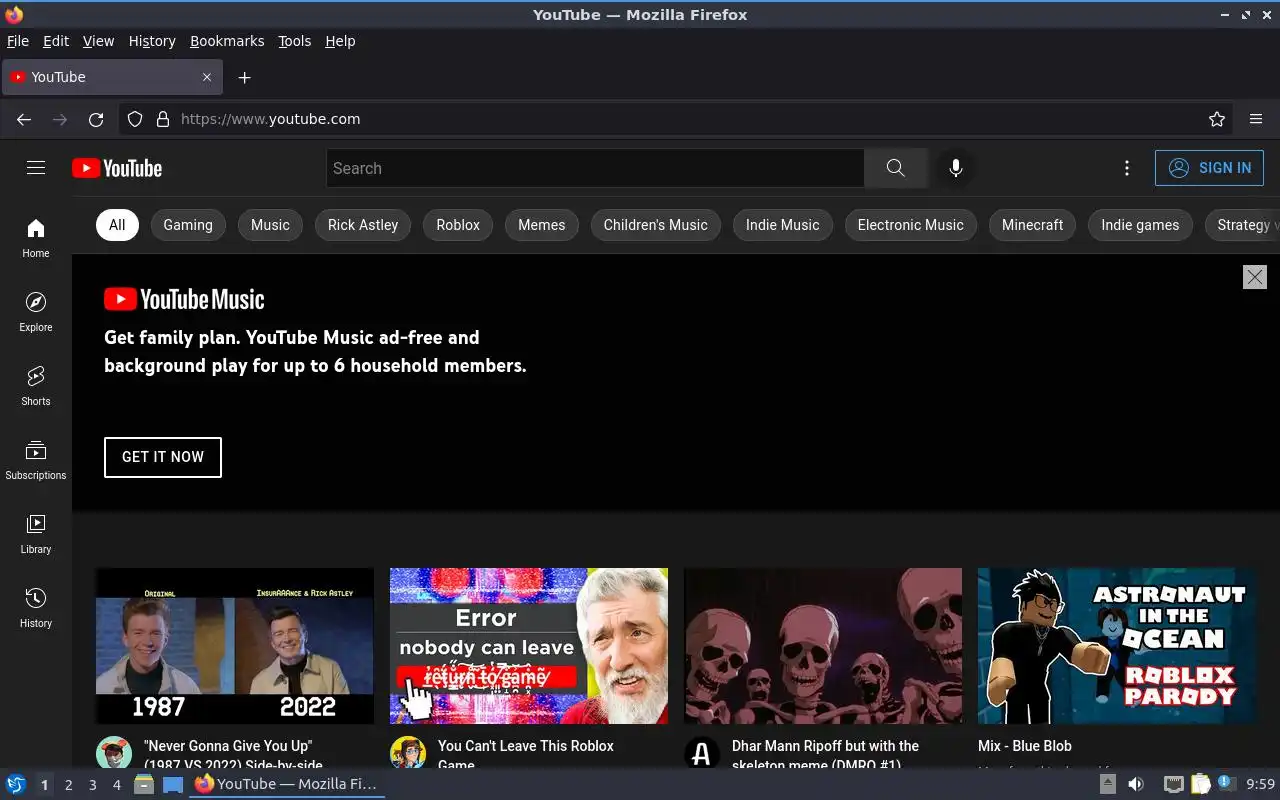Click the channel avatar under the Roblox video

pyautogui.click(x=408, y=754)
